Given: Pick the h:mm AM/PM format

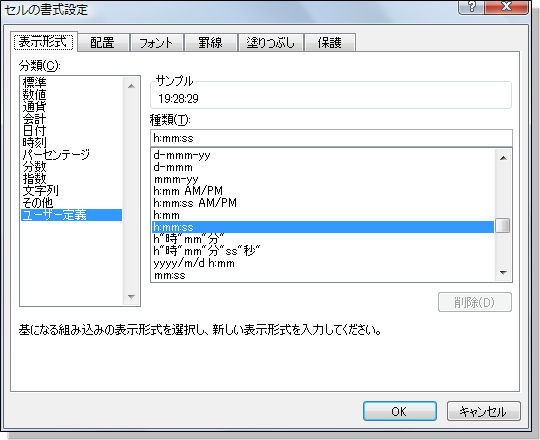Looking at the screenshot, I should tap(188, 191).
